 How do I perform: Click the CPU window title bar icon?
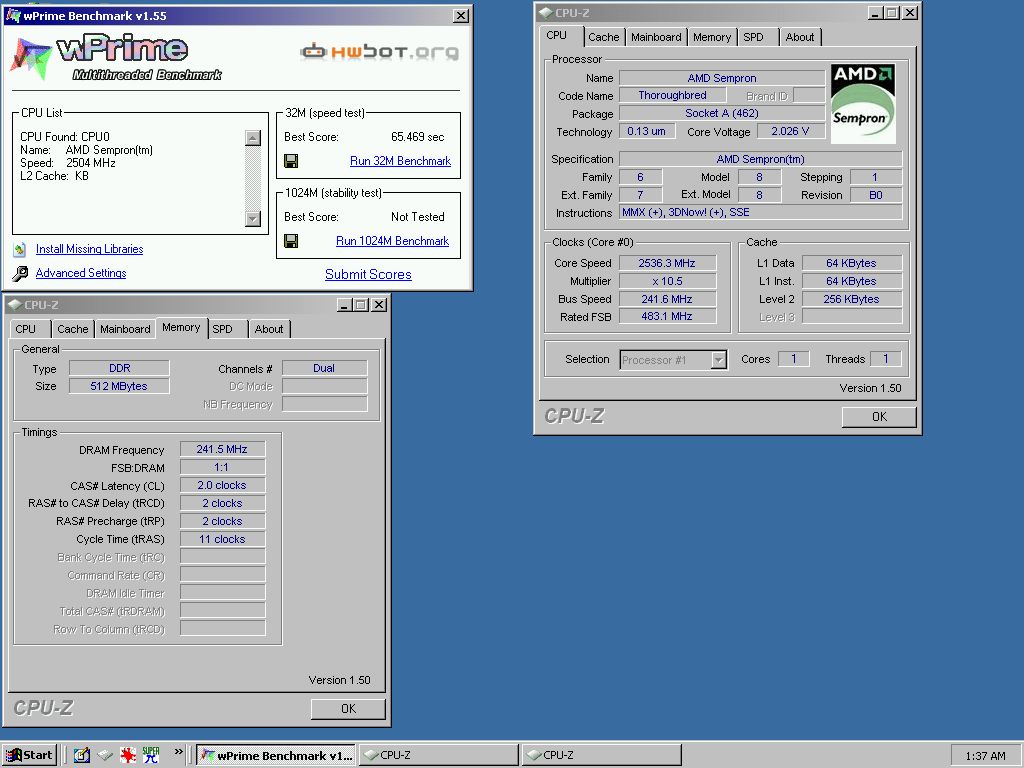pyautogui.click(x=546, y=12)
